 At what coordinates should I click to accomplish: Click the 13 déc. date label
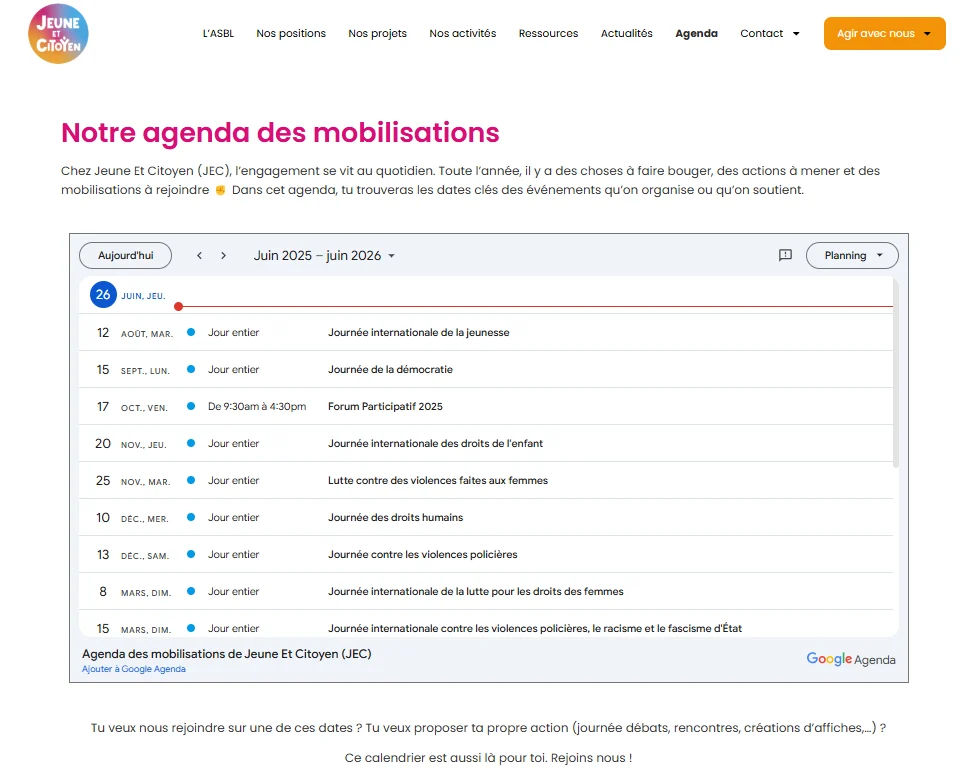coord(133,554)
